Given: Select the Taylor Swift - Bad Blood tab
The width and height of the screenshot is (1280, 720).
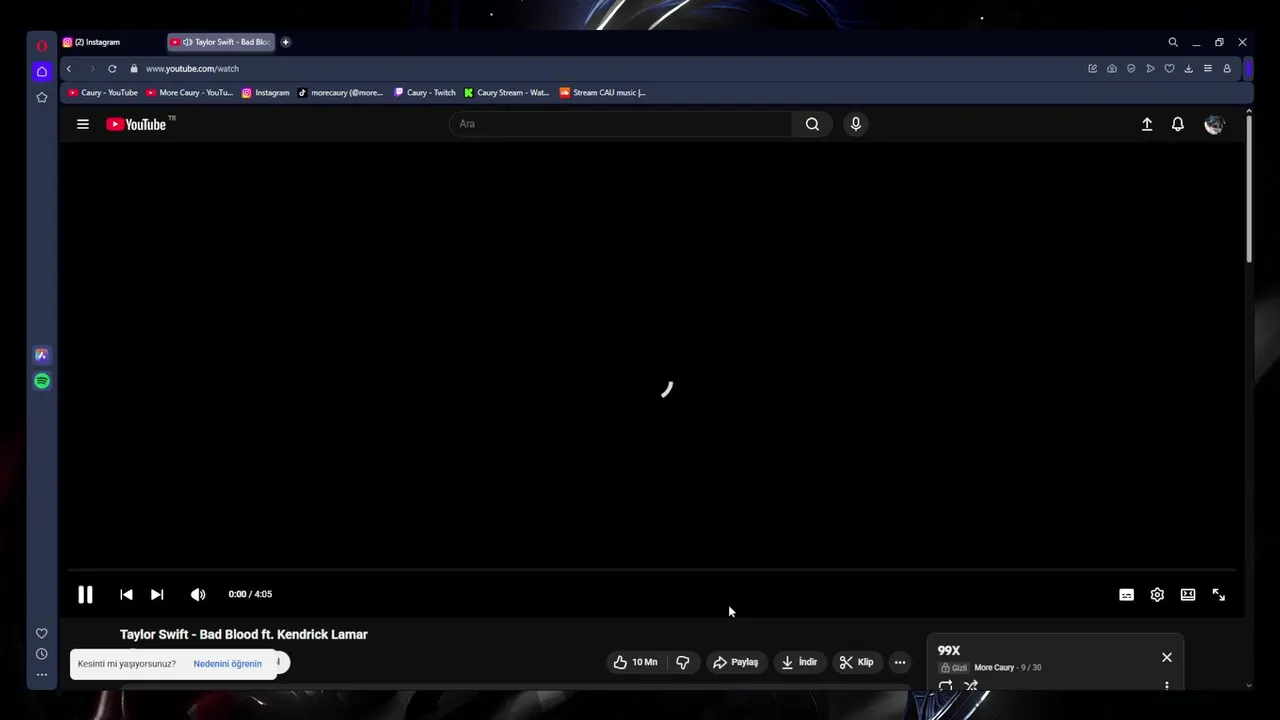Looking at the screenshot, I should tap(220, 42).
